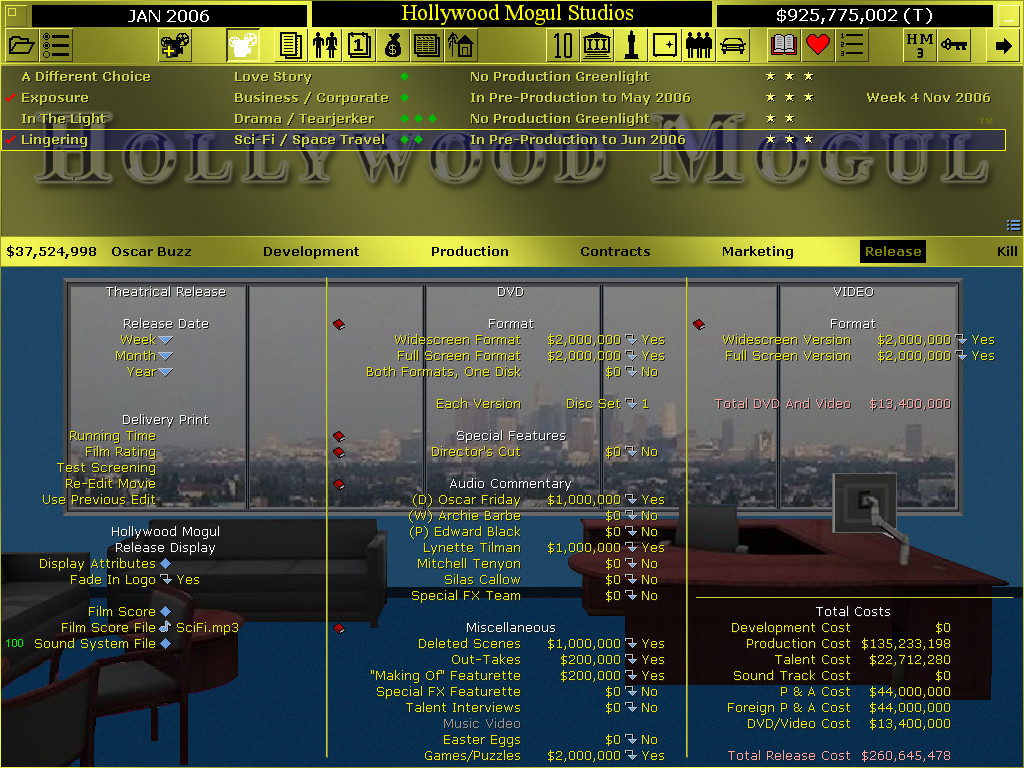
Task: Open the scripts documents icon
Action: 291,45
